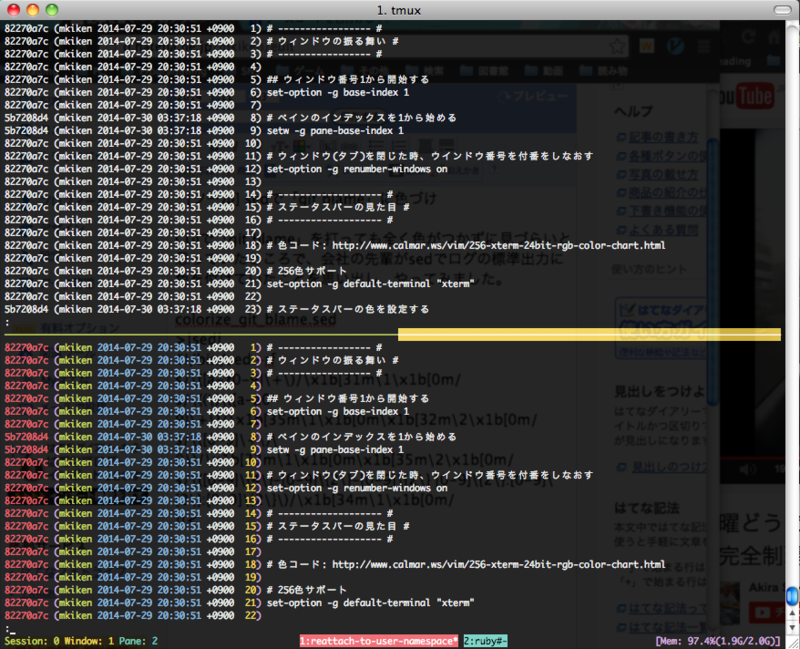The width and height of the screenshot is (800, 649).
Task: Click the command prompt ':' in the lower pane
Action: click(7, 629)
